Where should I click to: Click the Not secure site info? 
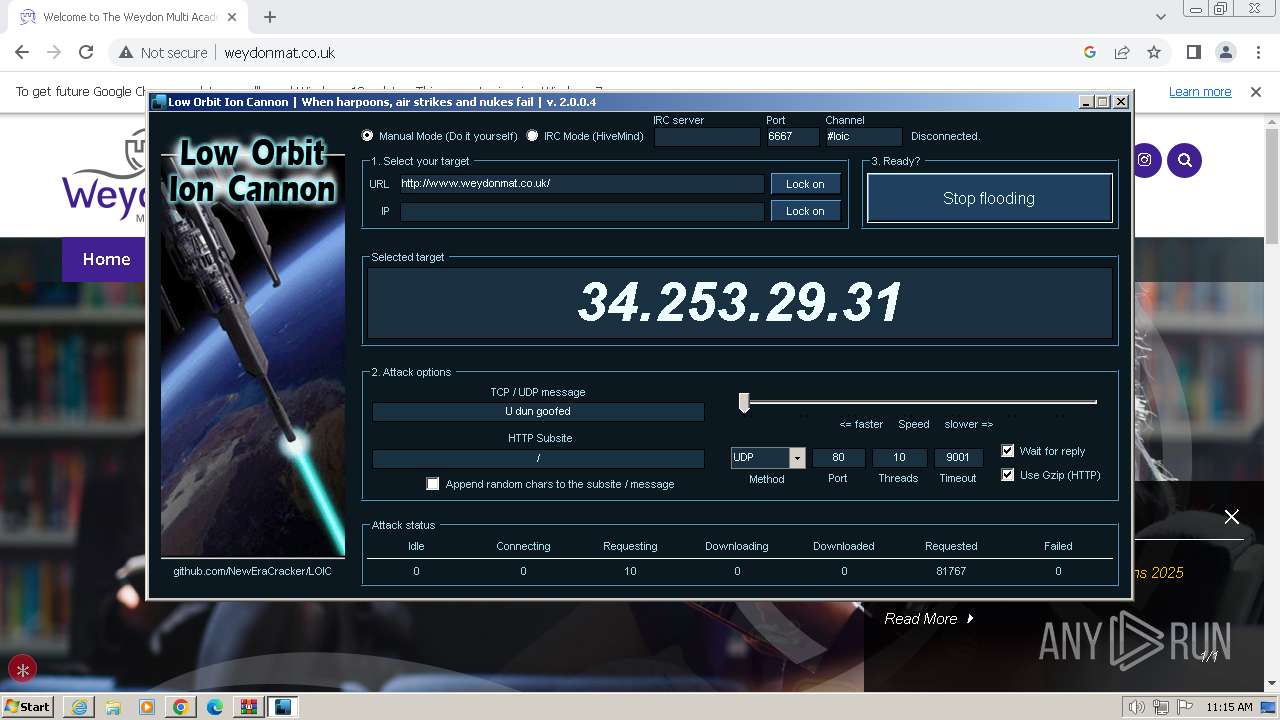163,52
